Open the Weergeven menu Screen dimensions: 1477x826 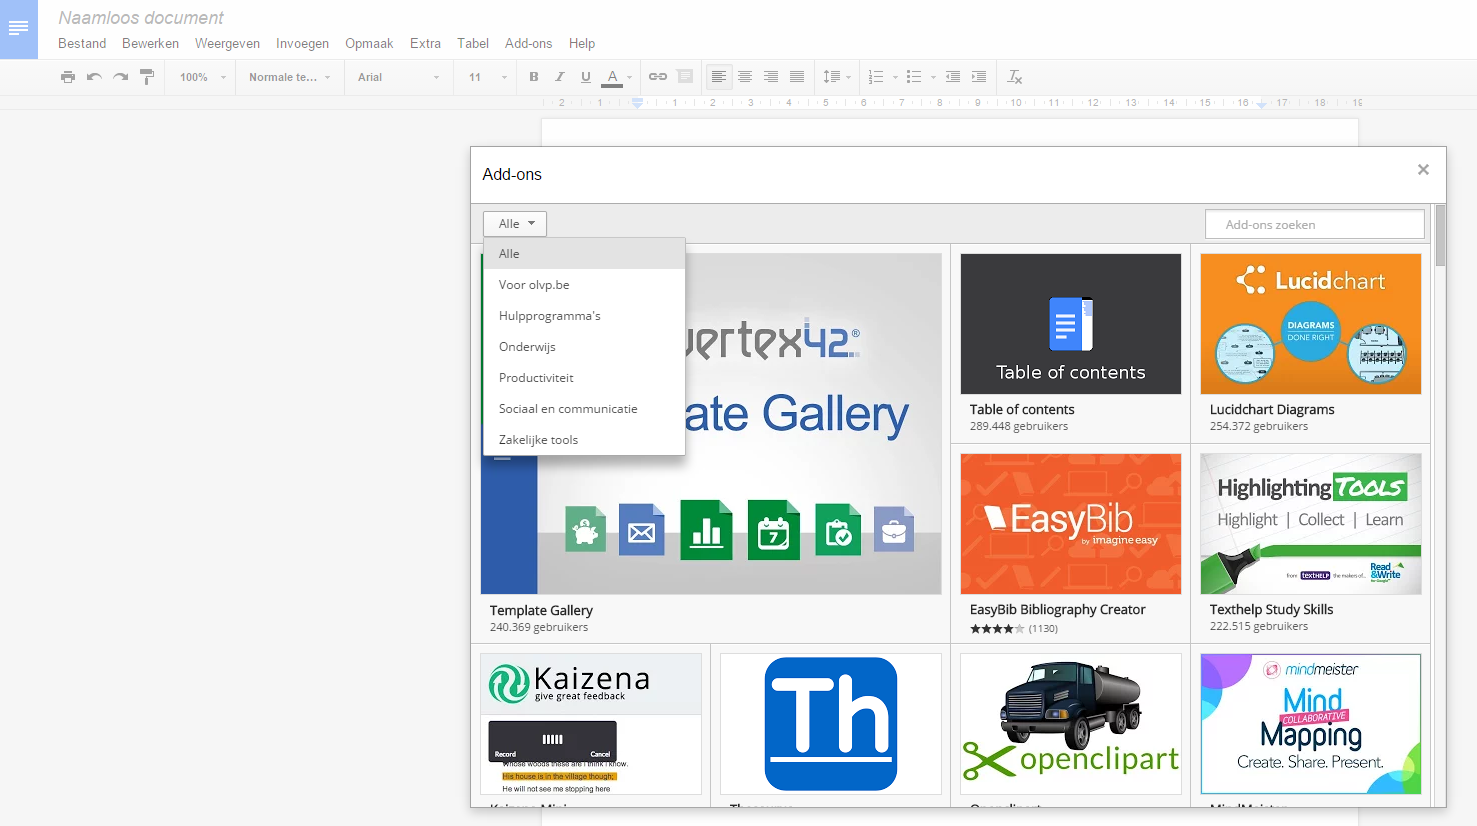(227, 43)
